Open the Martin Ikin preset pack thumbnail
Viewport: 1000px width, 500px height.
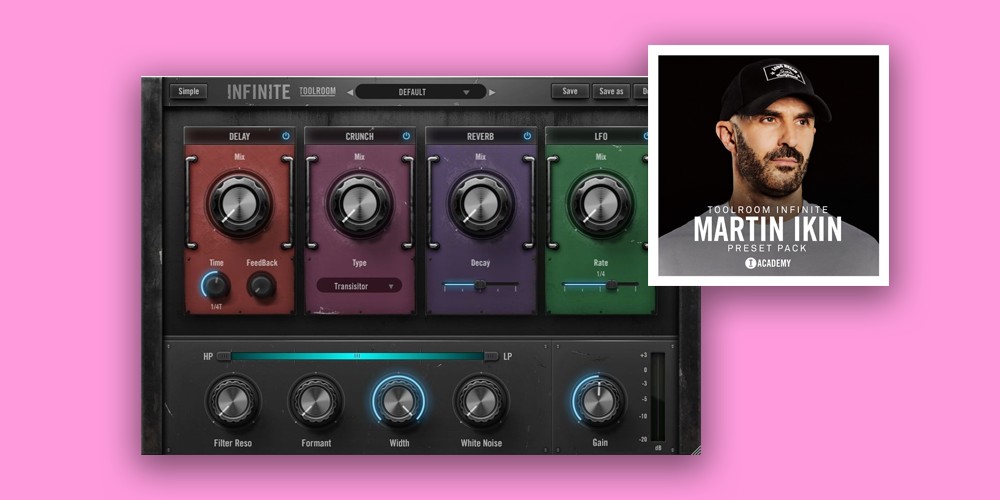[x=768, y=165]
